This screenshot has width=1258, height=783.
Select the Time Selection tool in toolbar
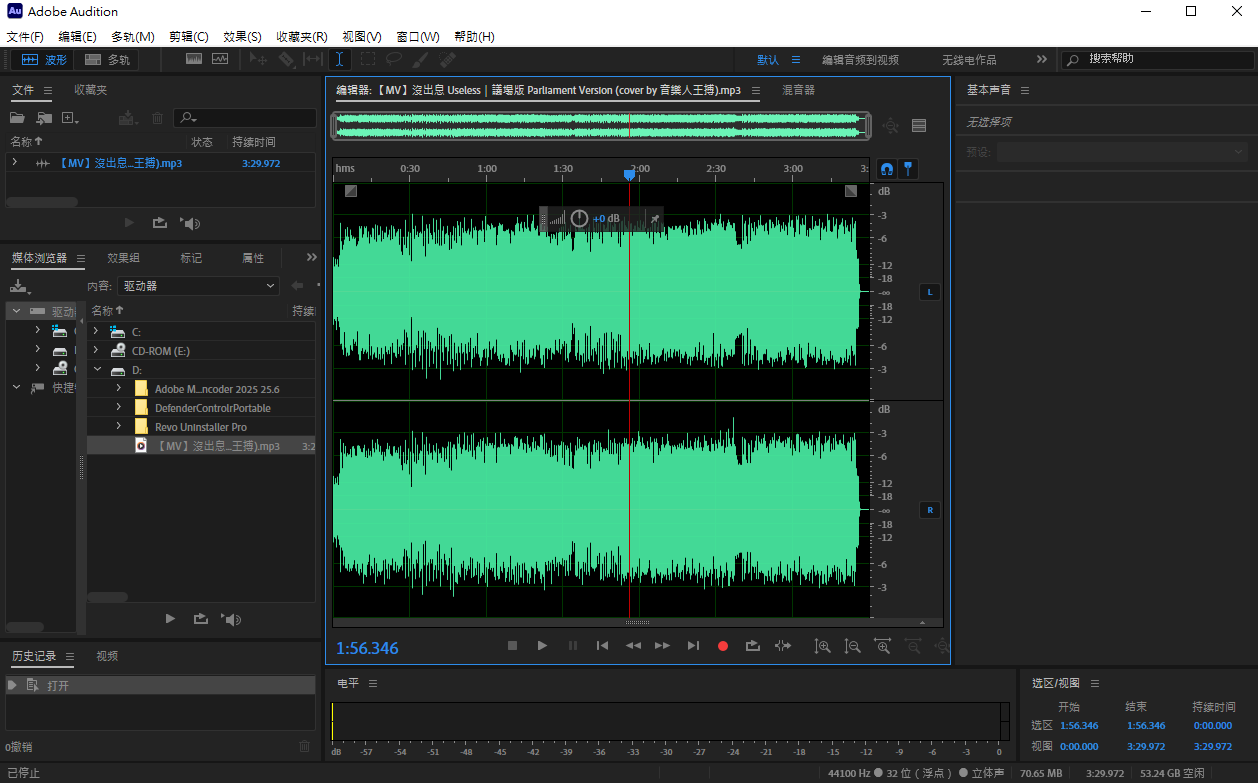(x=339, y=60)
